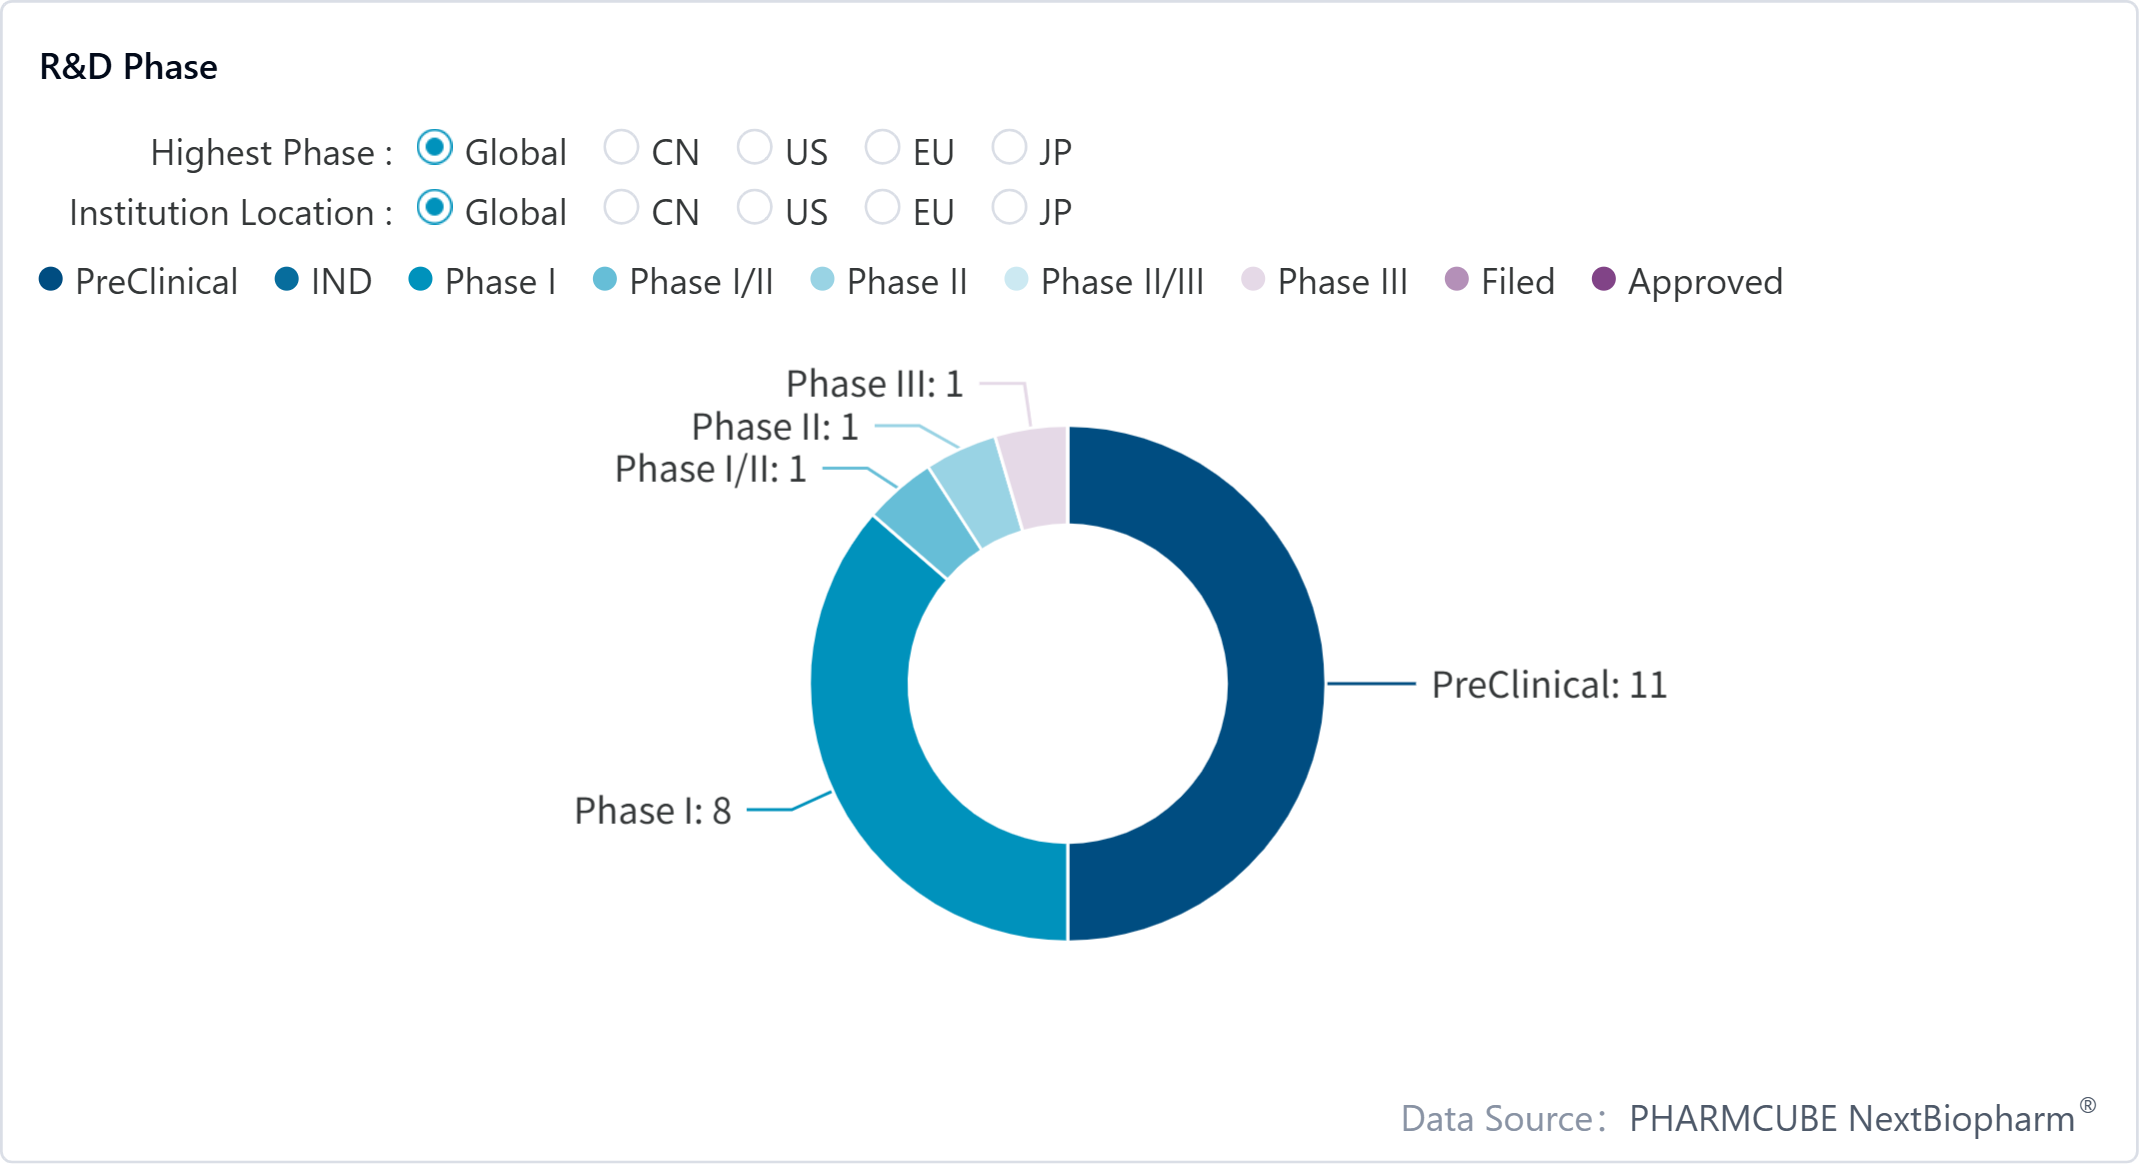Toggle the Filed legend entry
The height and width of the screenshot is (1164, 2139).
tap(1499, 281)
